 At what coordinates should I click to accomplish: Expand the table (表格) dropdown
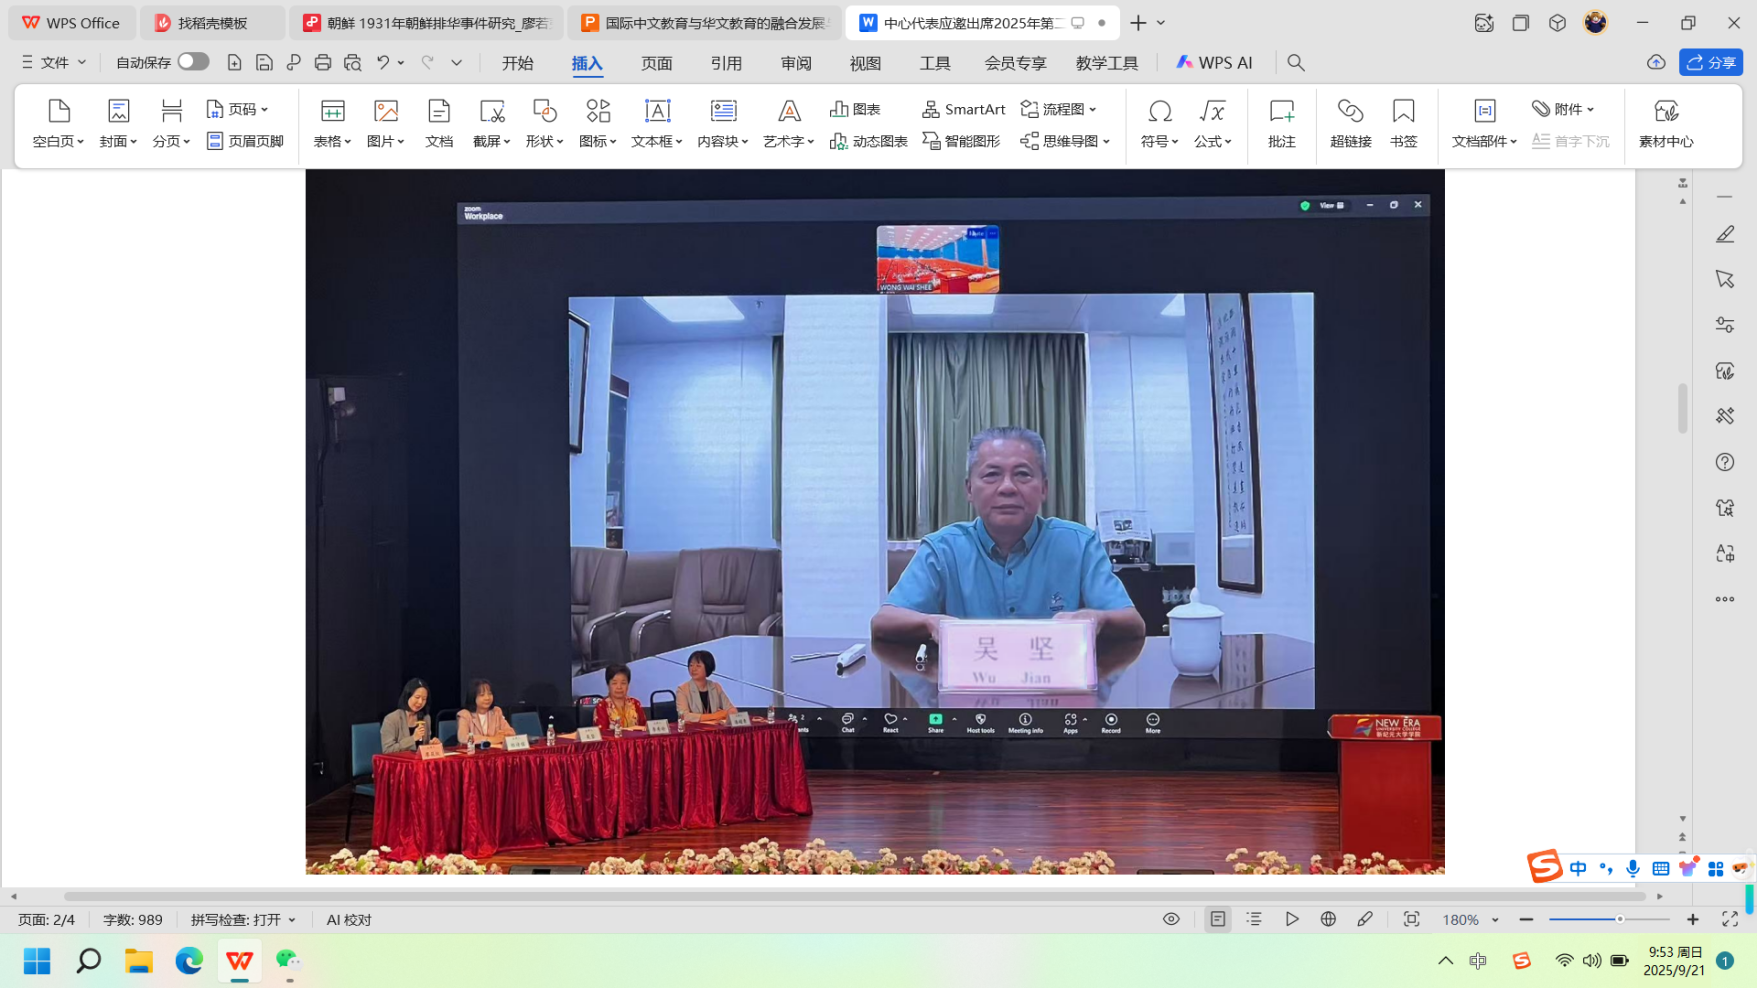point(332,141)
